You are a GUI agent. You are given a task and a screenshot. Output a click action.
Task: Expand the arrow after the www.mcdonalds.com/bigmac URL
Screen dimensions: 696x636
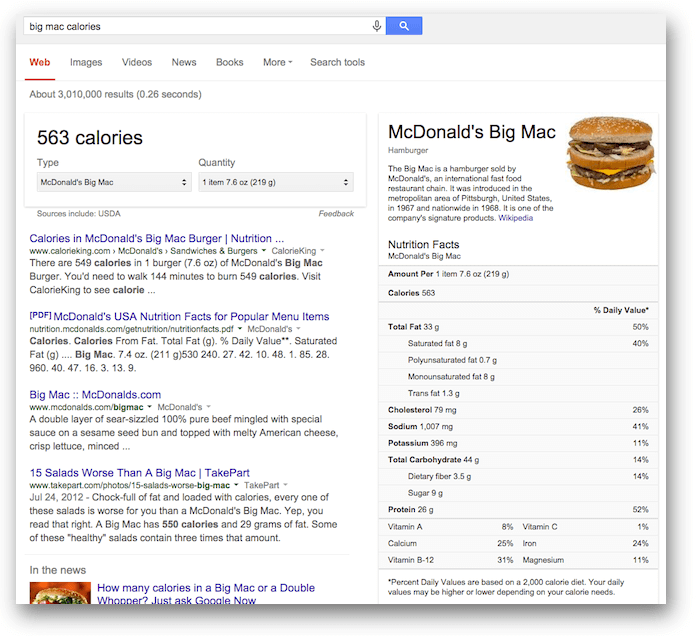click(x=150, y=407)
